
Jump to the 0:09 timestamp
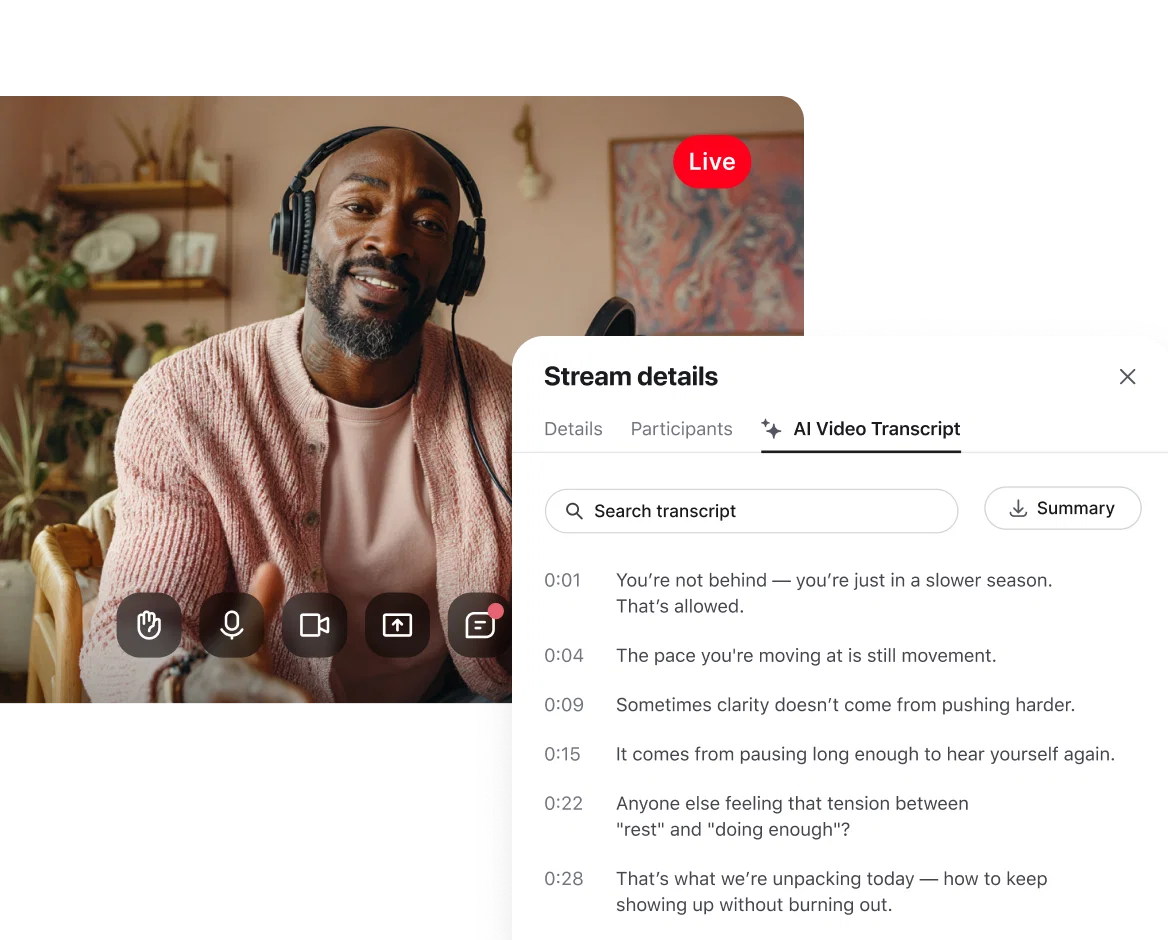click(x=564, y=705)
